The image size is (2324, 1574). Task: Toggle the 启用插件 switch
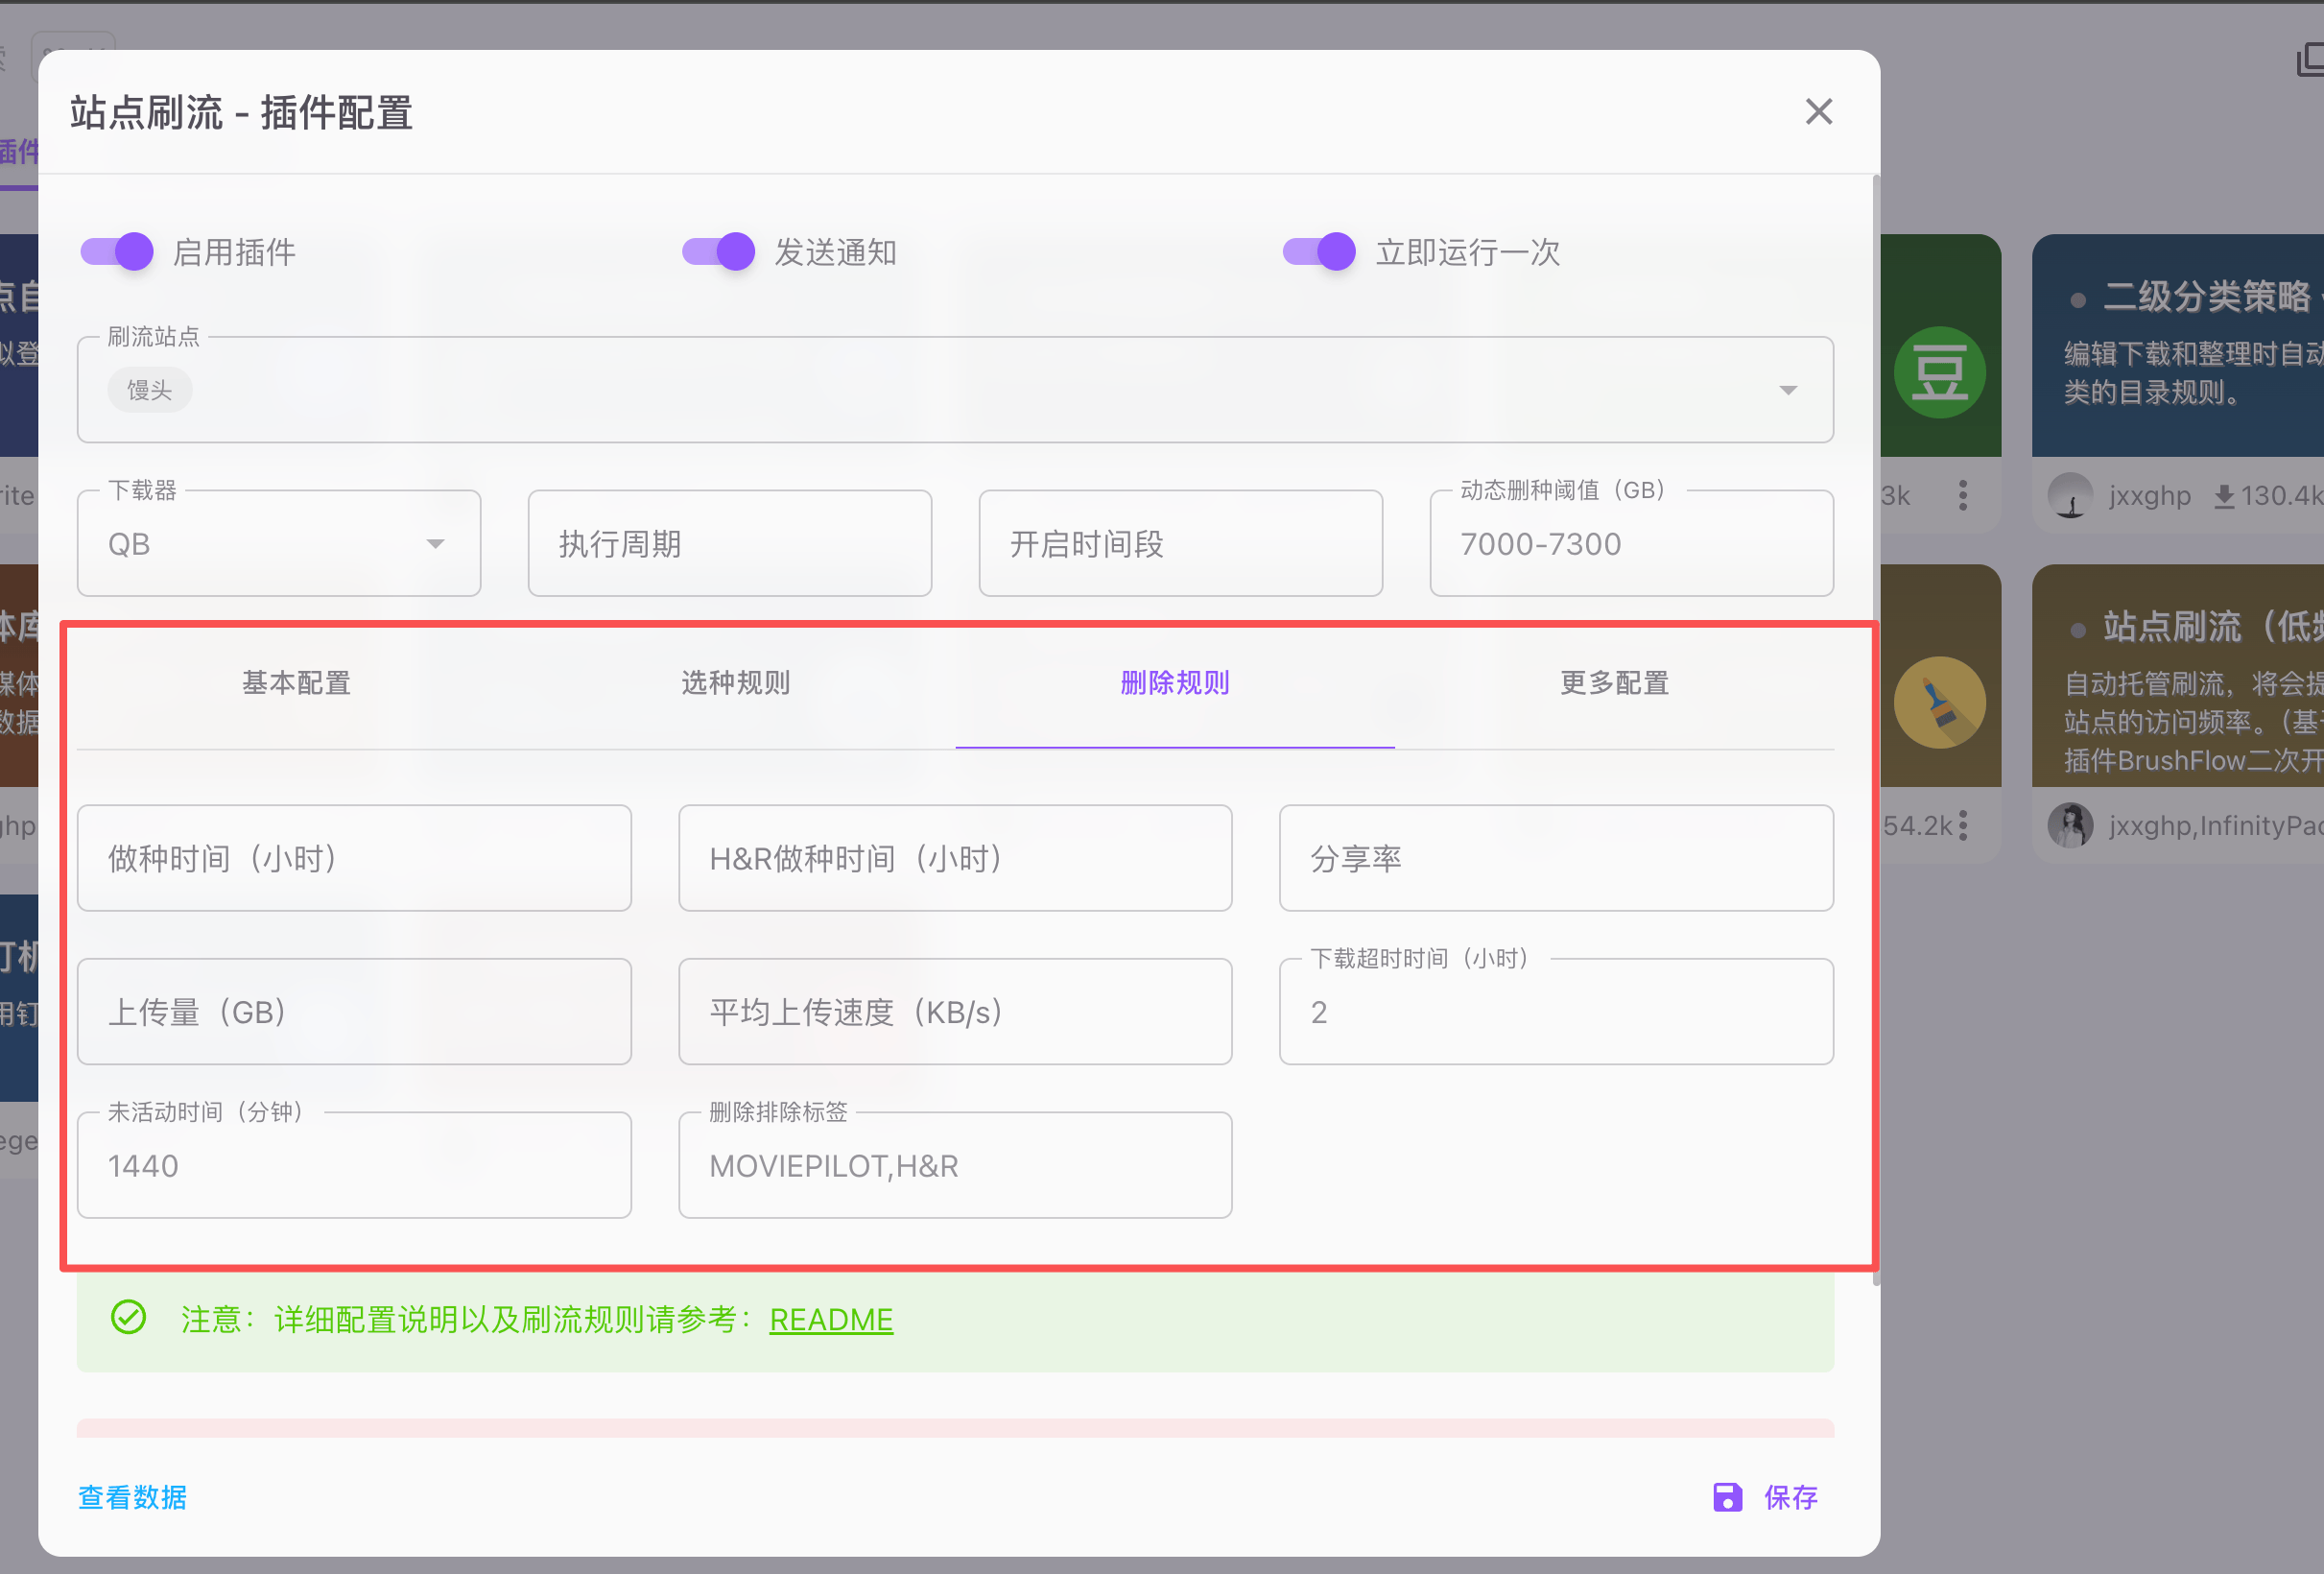point(118,251)
